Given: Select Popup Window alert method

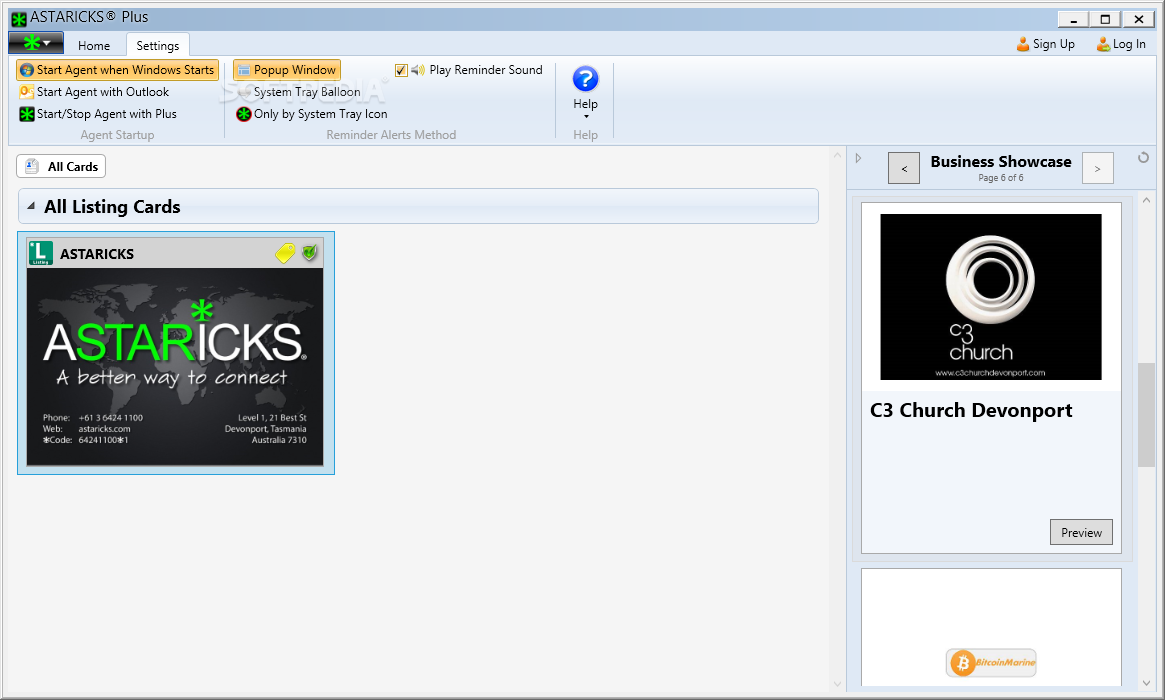Looking at the screenshot, I should click(x=287, y=70).
